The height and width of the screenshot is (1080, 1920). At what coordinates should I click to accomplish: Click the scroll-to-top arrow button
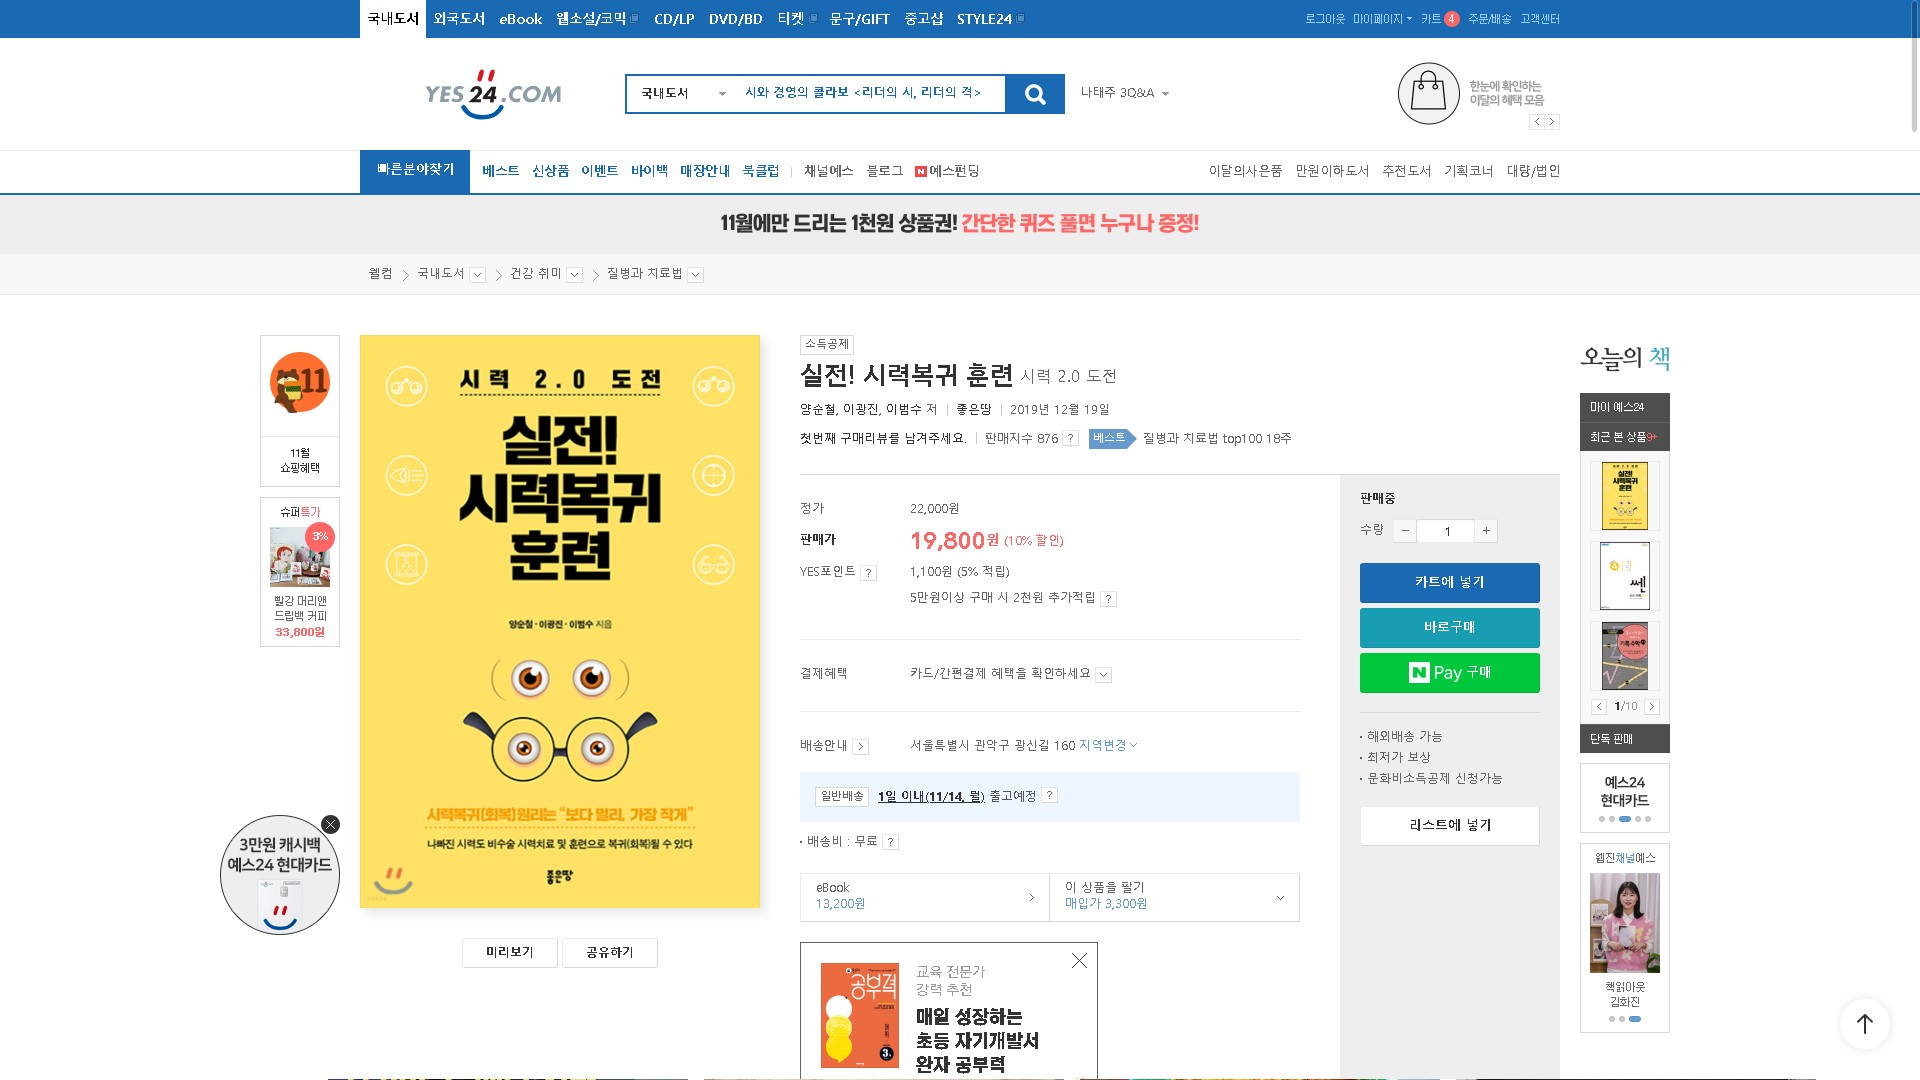point(1864,1023)
